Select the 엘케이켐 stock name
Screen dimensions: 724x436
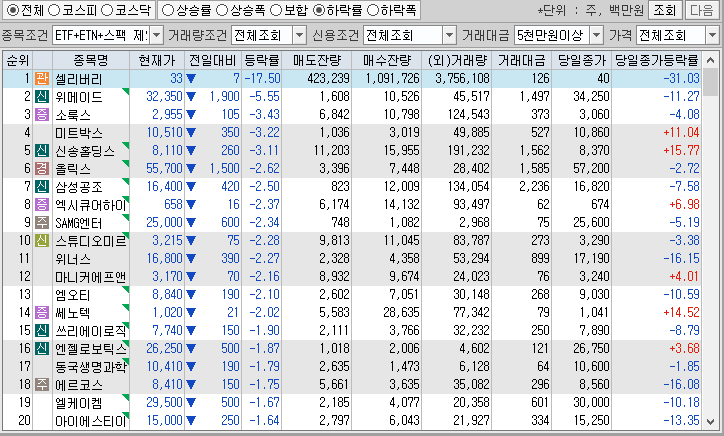[x=78, y=403]
